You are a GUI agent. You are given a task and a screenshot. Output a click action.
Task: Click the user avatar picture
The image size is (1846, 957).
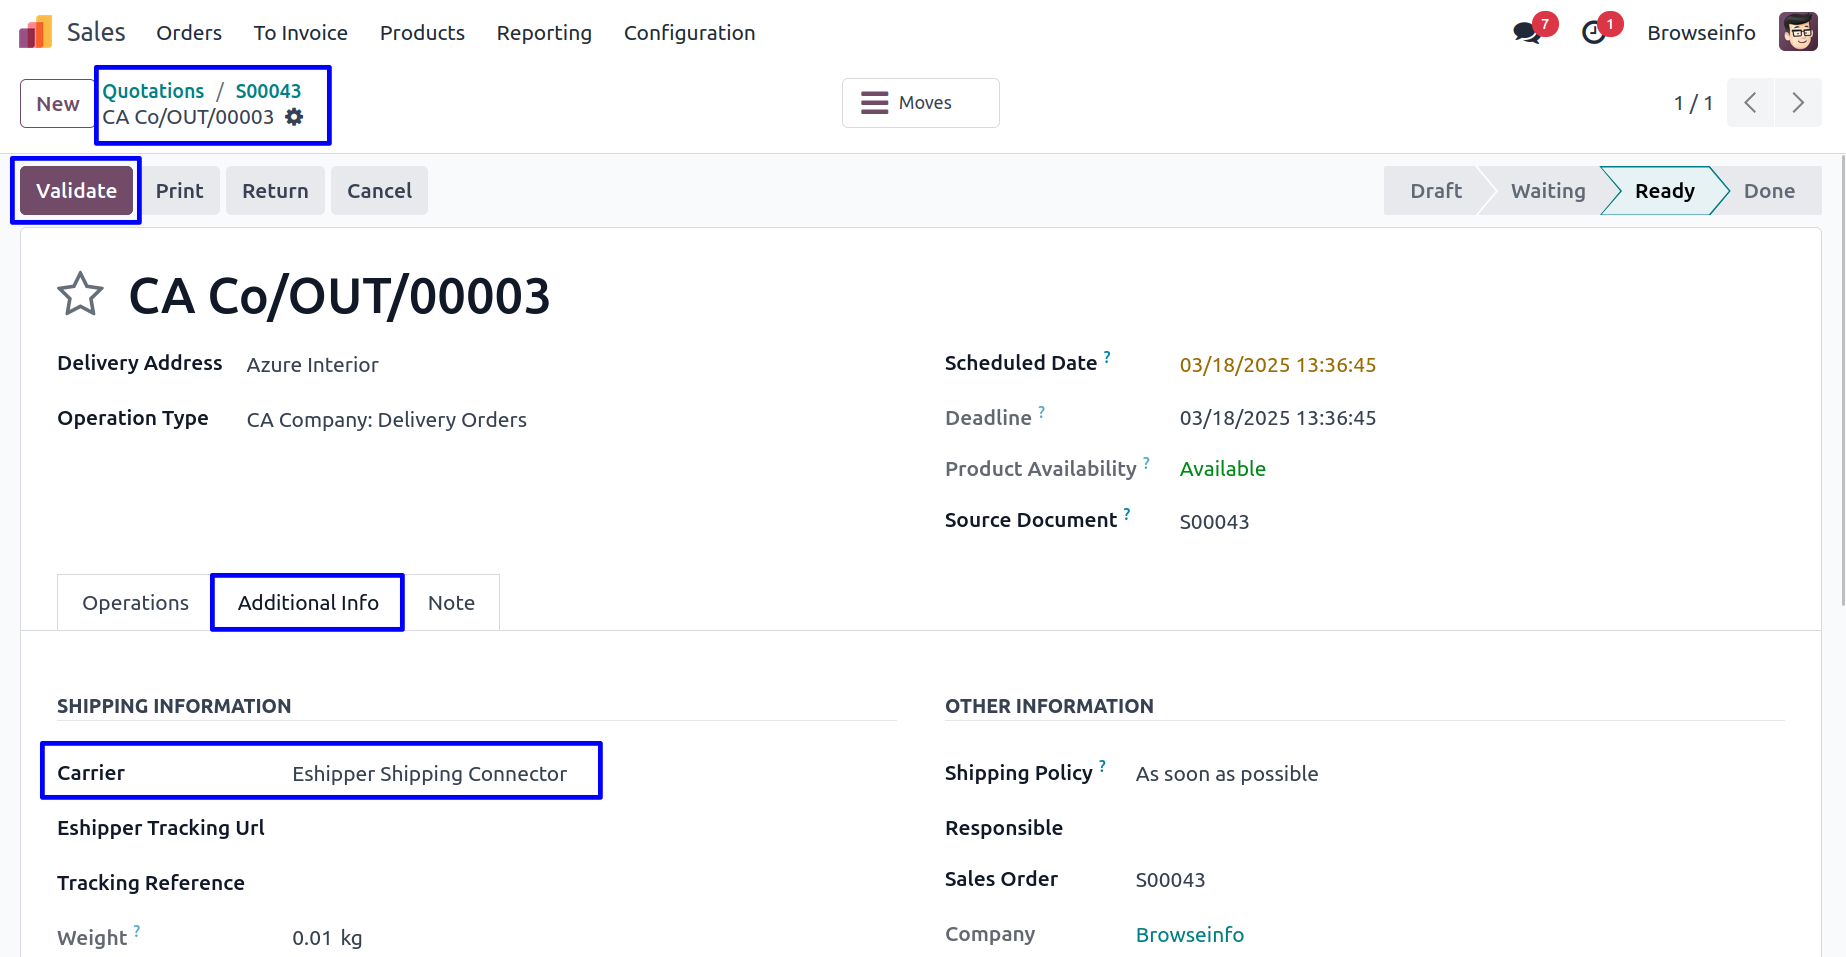[x=1797, y=32]
